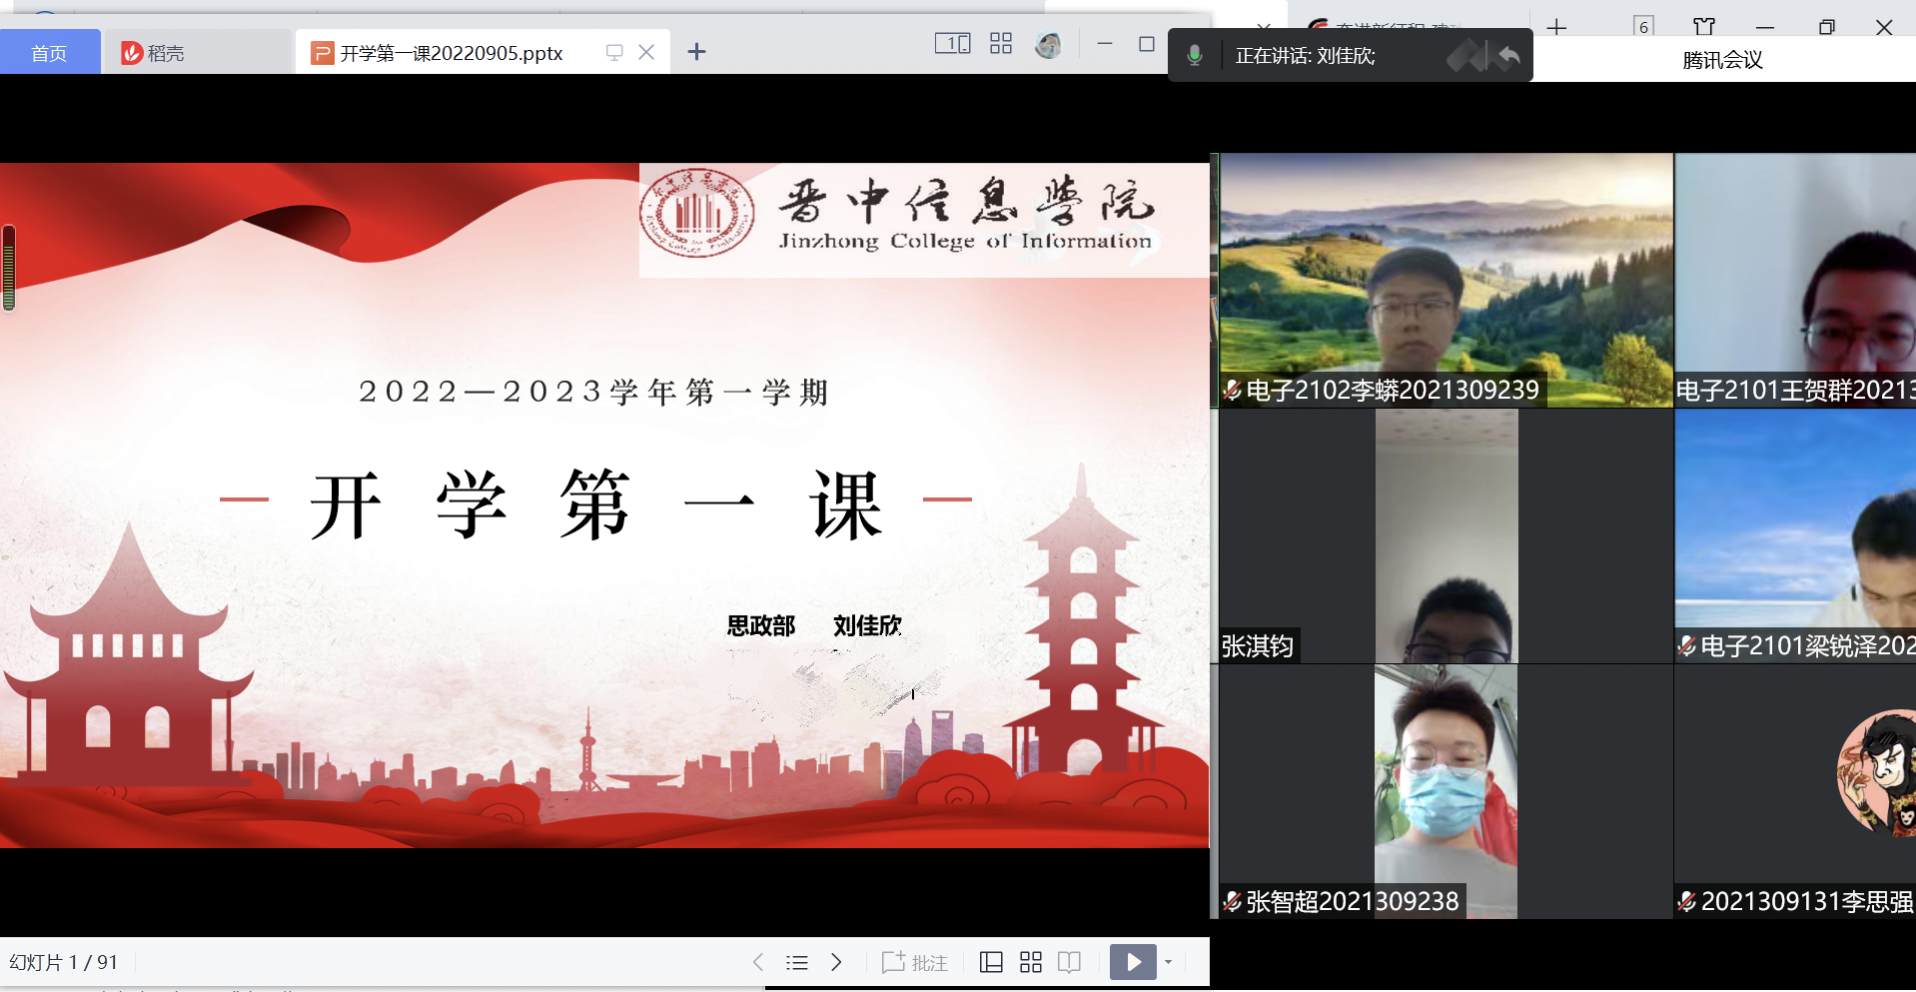Add a new WPS tab with plus button
This screenshot has width=1916, height=992.
[x=697, y=52]
